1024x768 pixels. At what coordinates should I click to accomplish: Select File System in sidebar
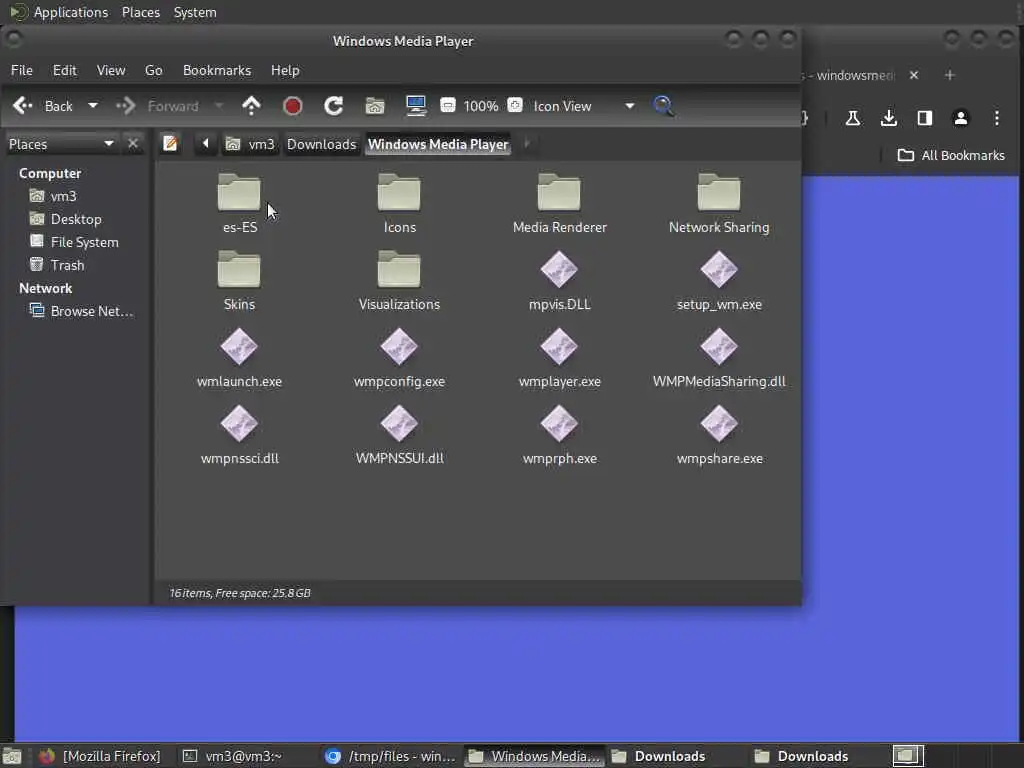(74, 242)
